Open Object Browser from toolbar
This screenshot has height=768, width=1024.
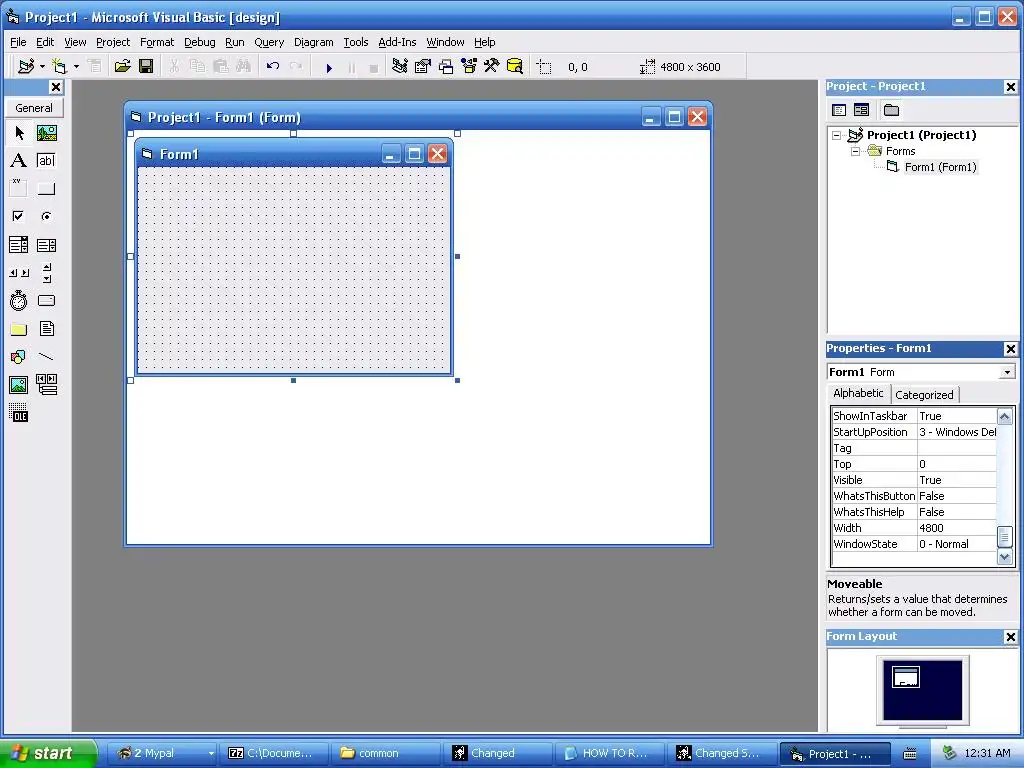point(469,67)
